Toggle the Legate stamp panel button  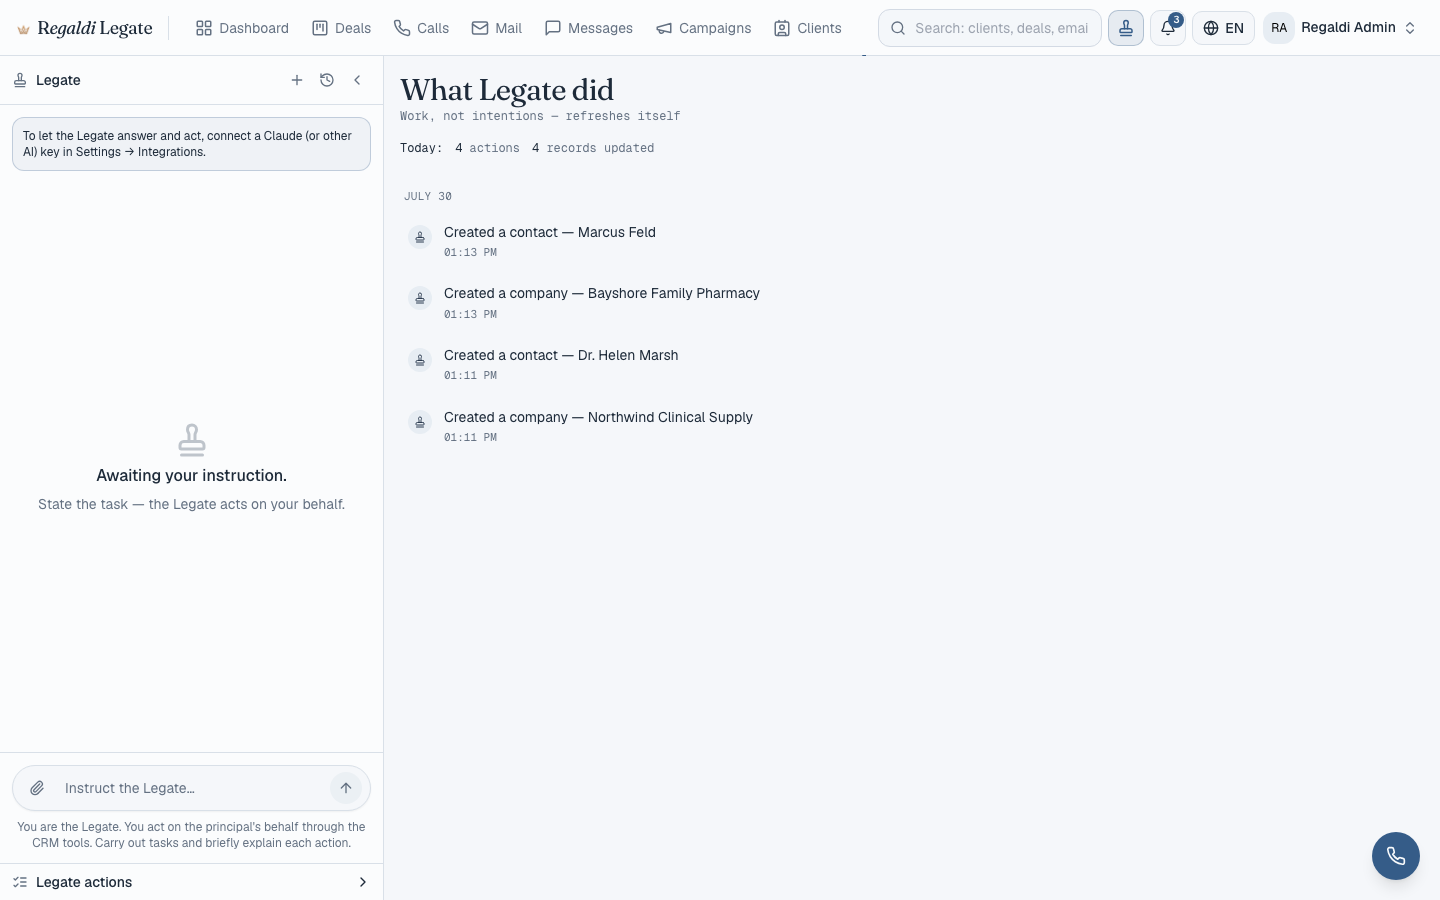(x=1126, y=28)
